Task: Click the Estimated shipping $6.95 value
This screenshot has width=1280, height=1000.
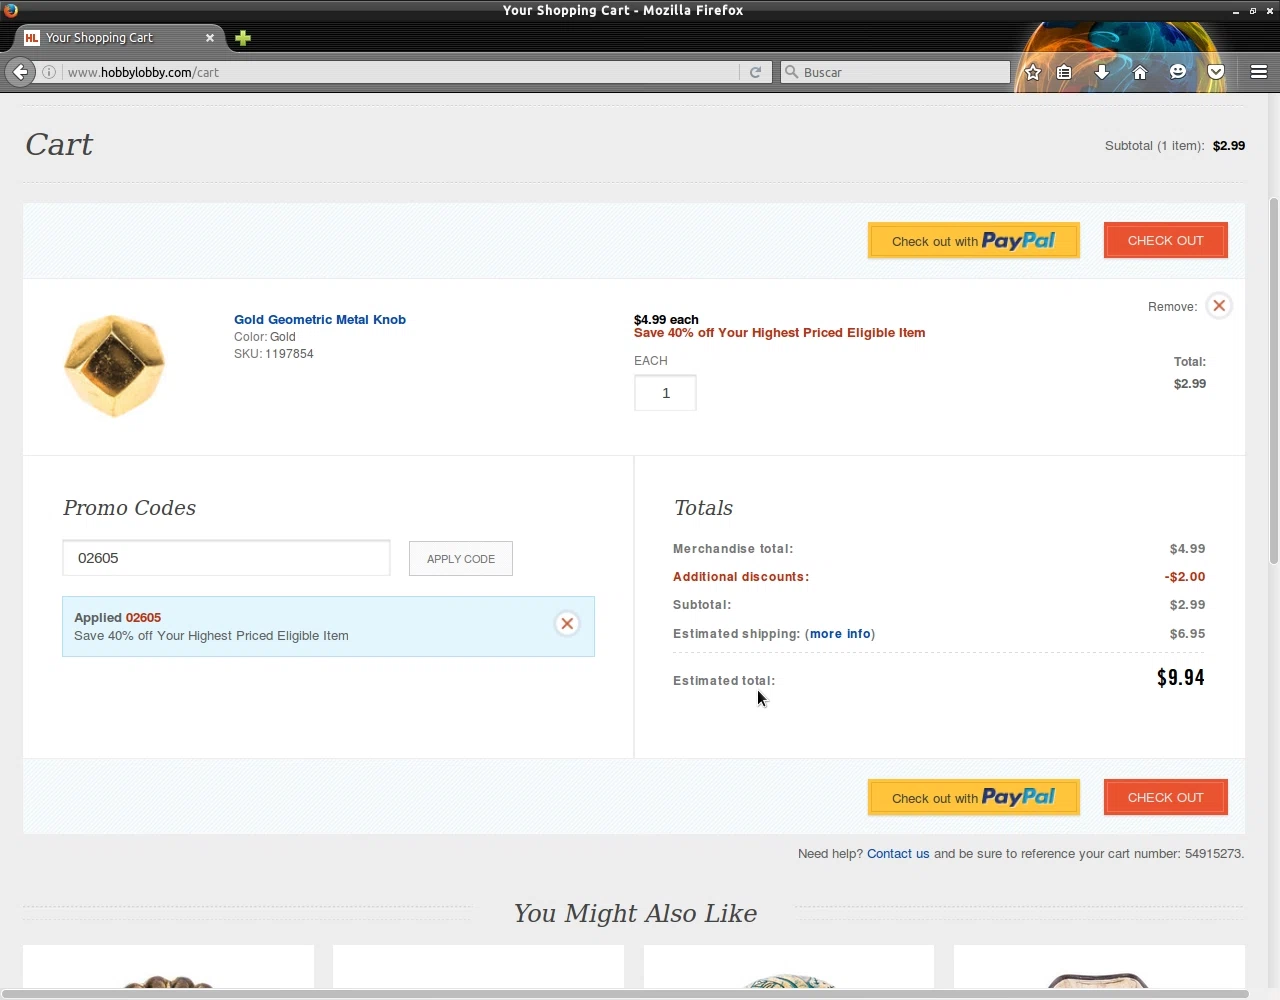Action: click(x=1187, y=634)
